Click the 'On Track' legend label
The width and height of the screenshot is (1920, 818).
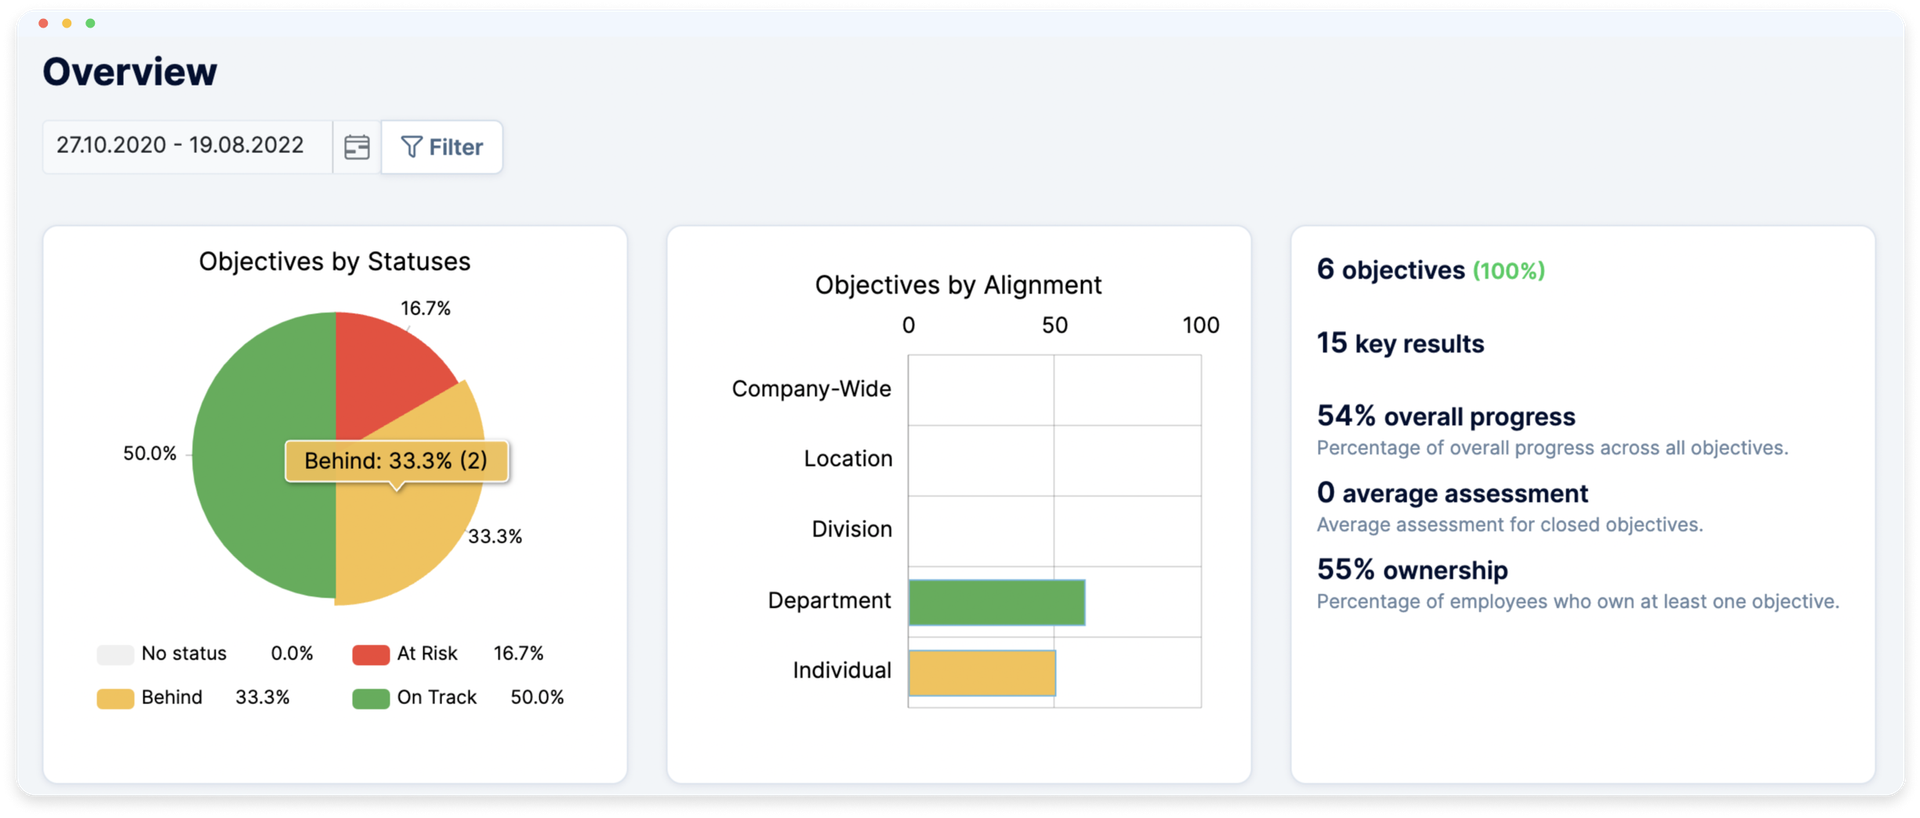(437, 698)
